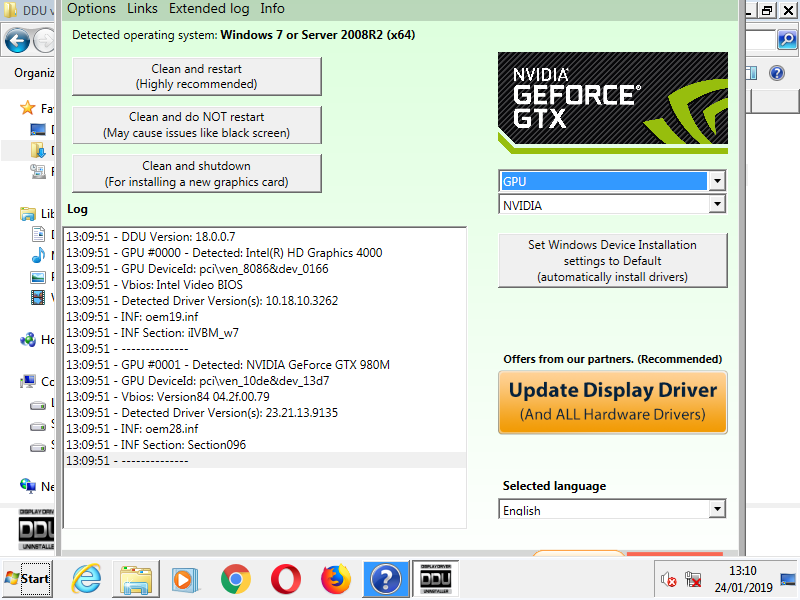Select log line DDU Version: 18.0.0.7
800x600 pixels.
(x=265, y=237)
